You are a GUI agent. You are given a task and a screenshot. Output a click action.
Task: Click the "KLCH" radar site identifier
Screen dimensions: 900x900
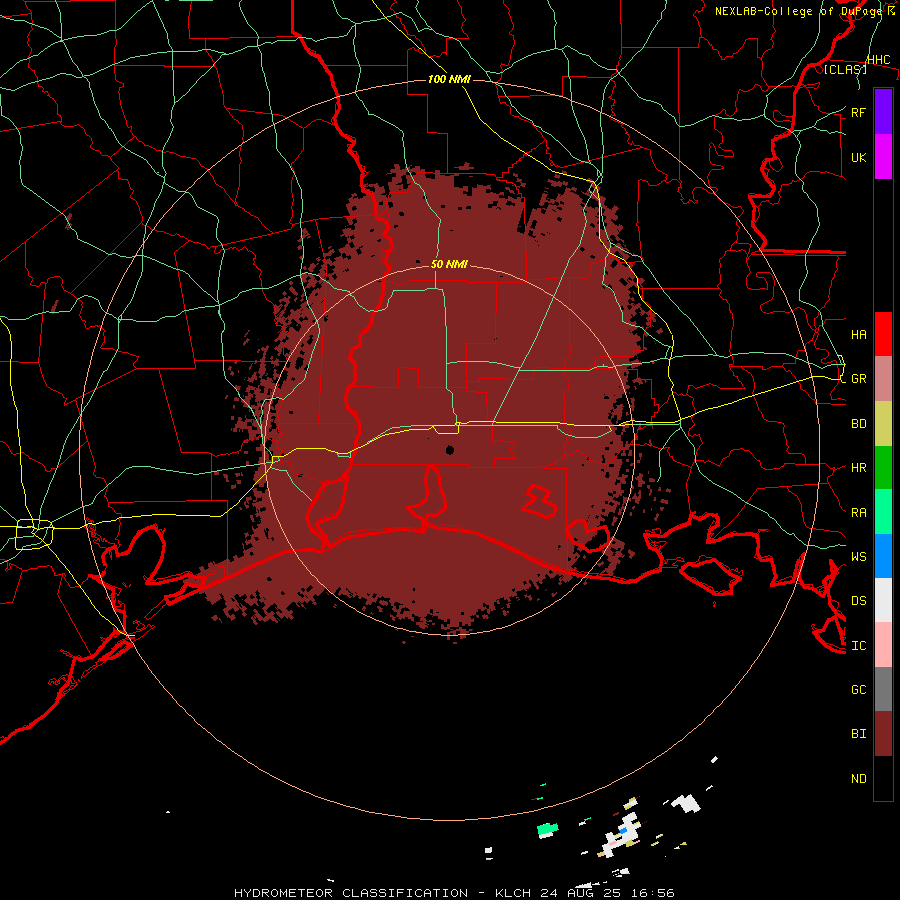514,893
